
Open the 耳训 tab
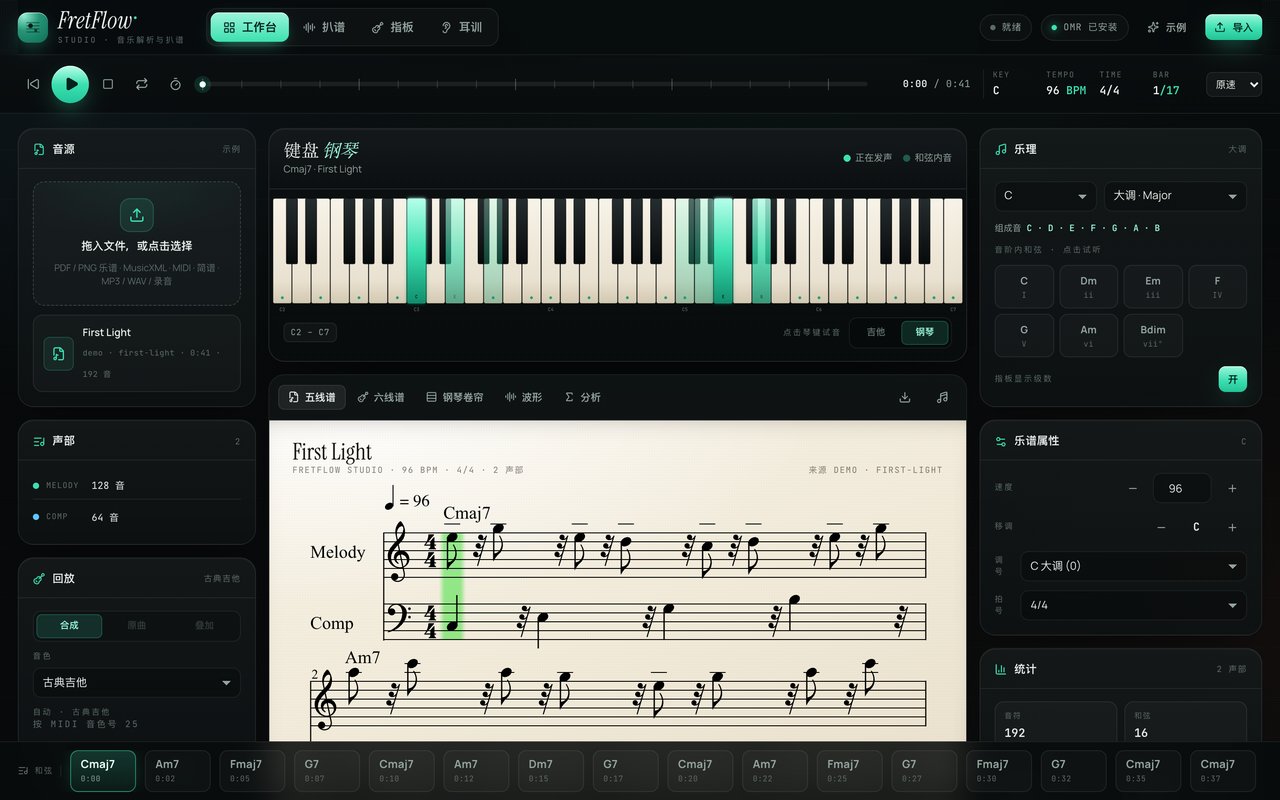[x=461, y=27]
